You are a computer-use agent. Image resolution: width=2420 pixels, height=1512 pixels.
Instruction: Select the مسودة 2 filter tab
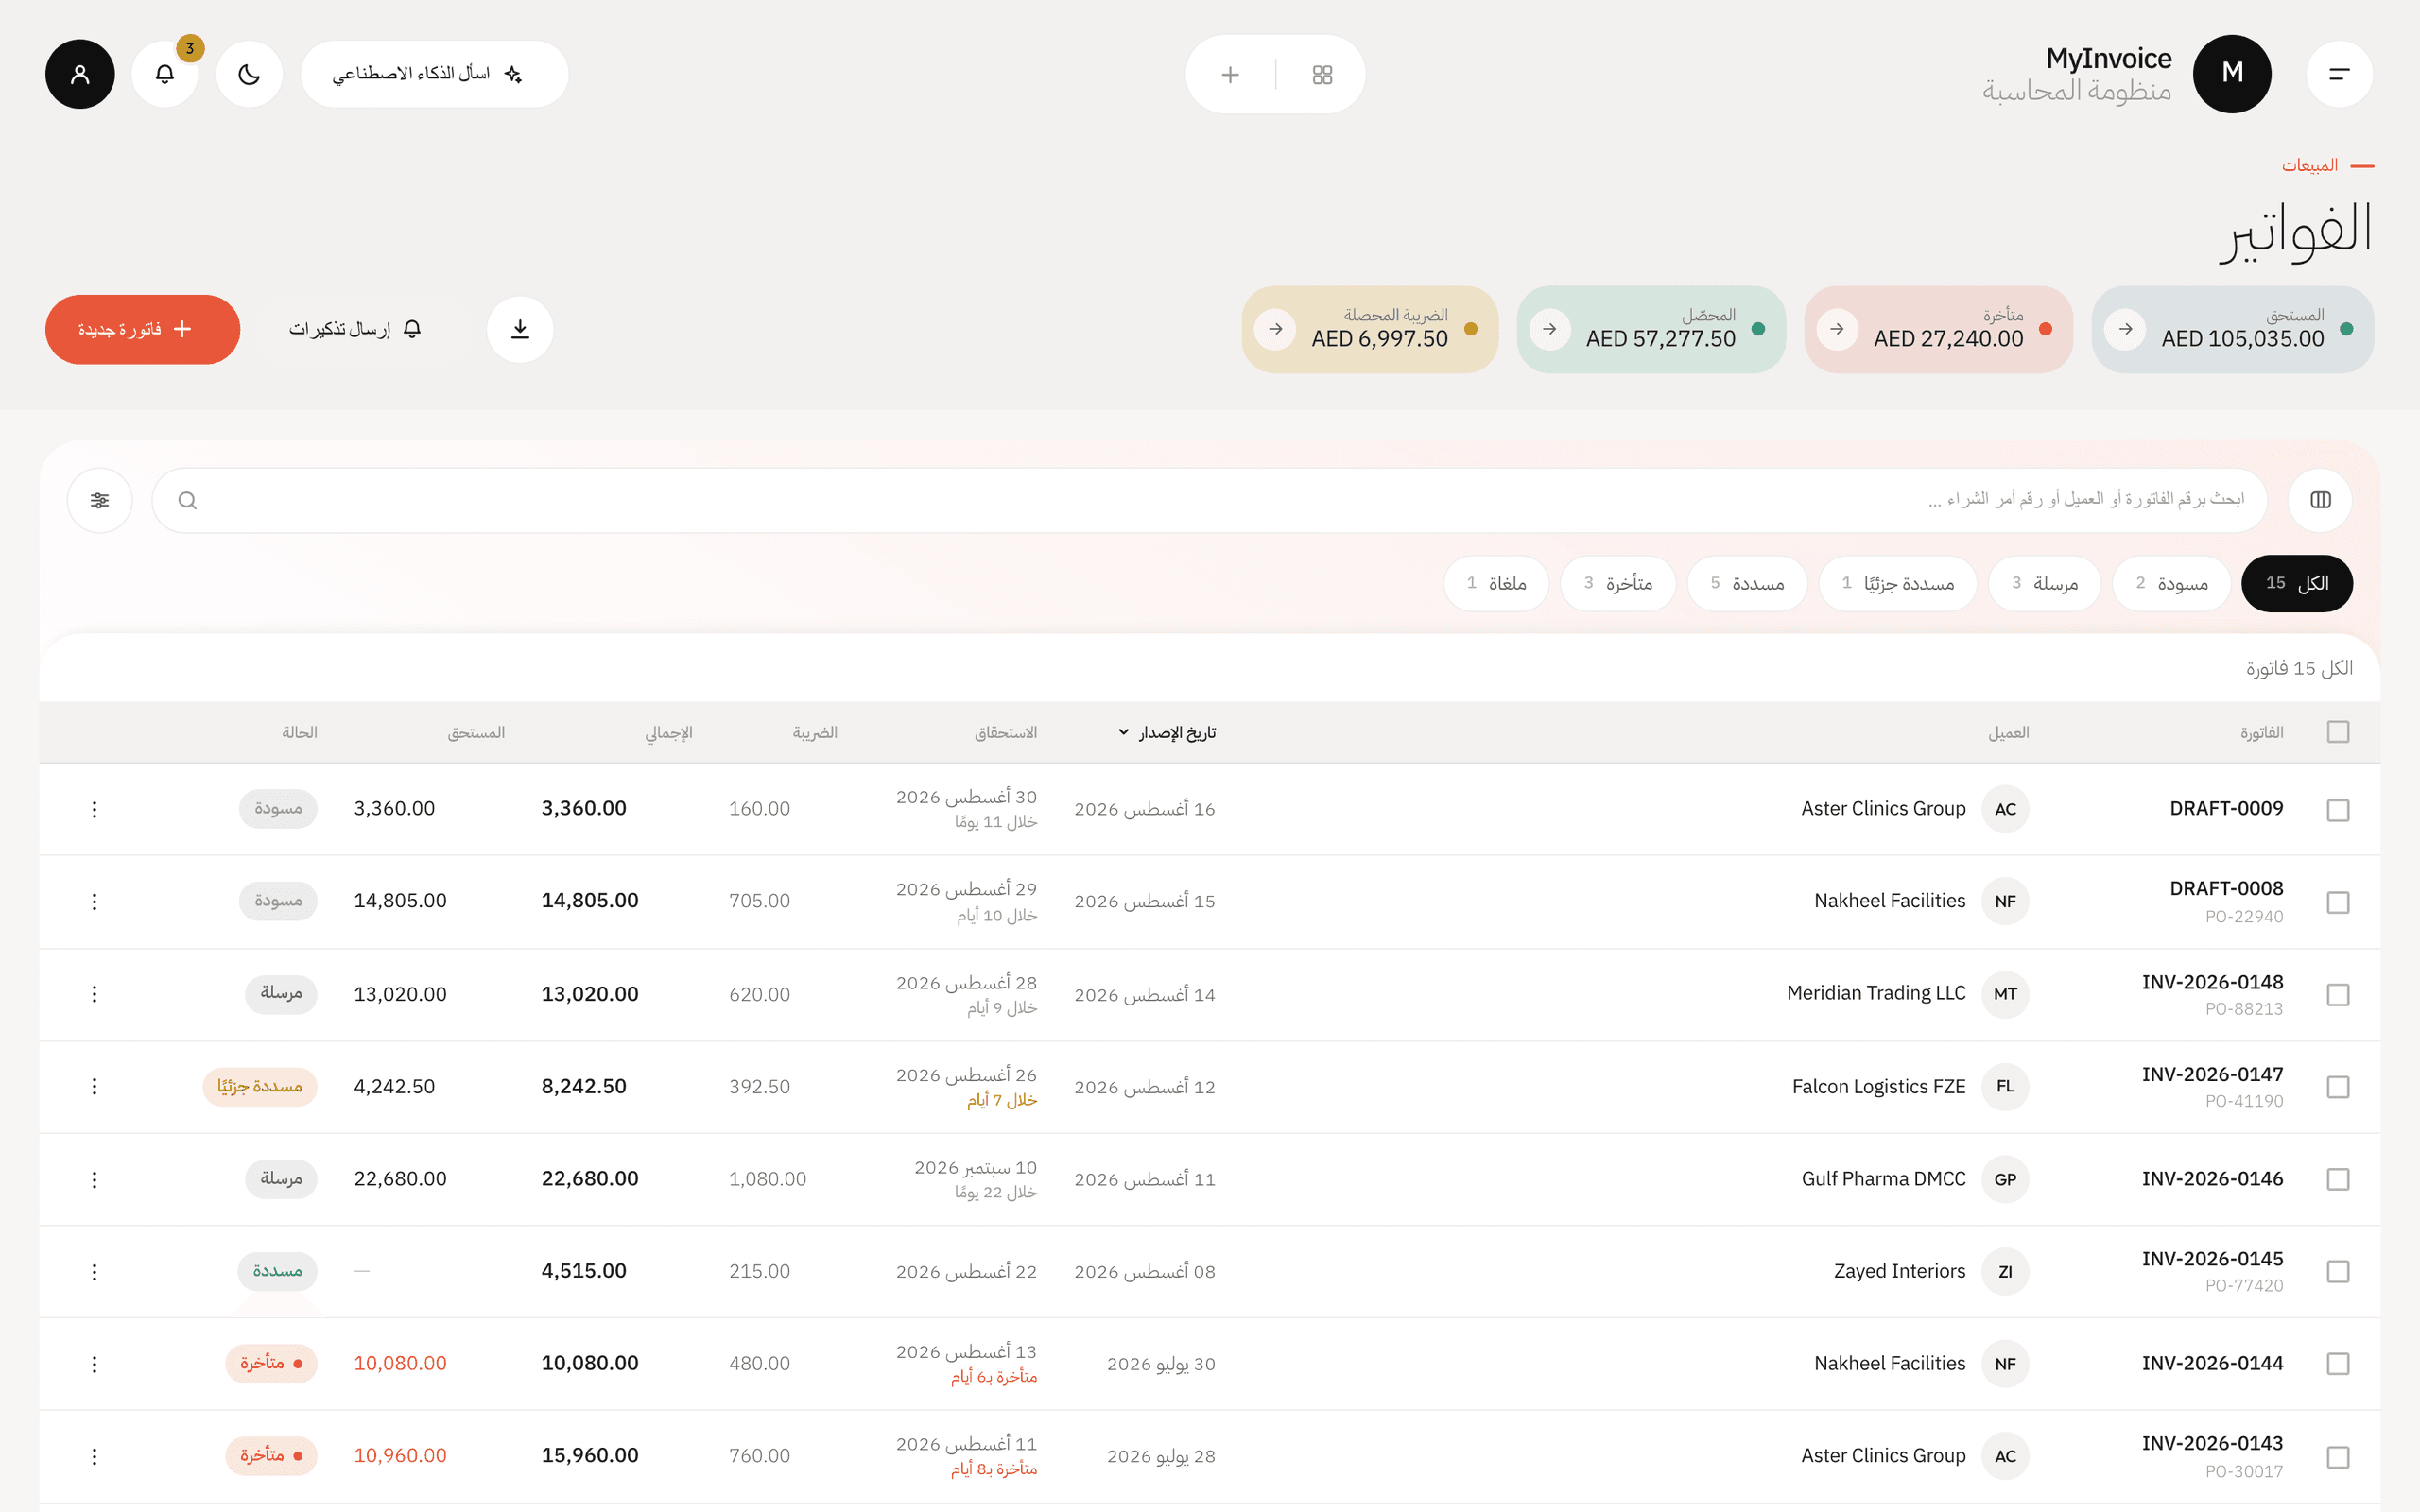2171,583
